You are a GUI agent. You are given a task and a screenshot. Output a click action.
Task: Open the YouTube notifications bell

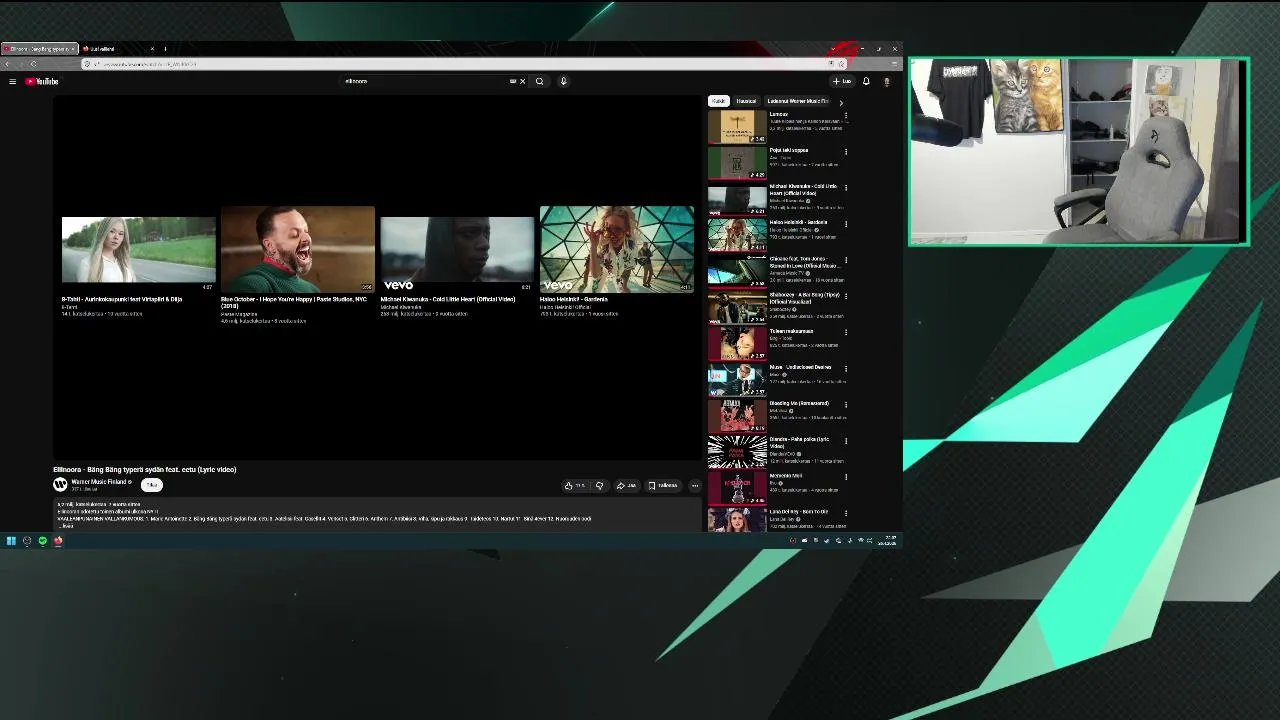pyautogui.click(x=866, y=81)
